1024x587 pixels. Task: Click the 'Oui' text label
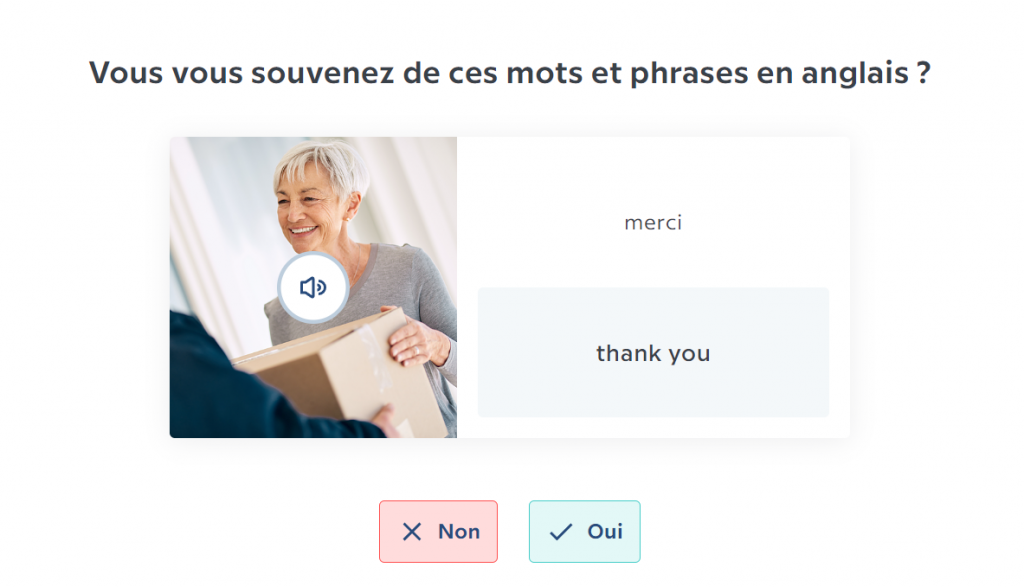click(x=605, y=532)
